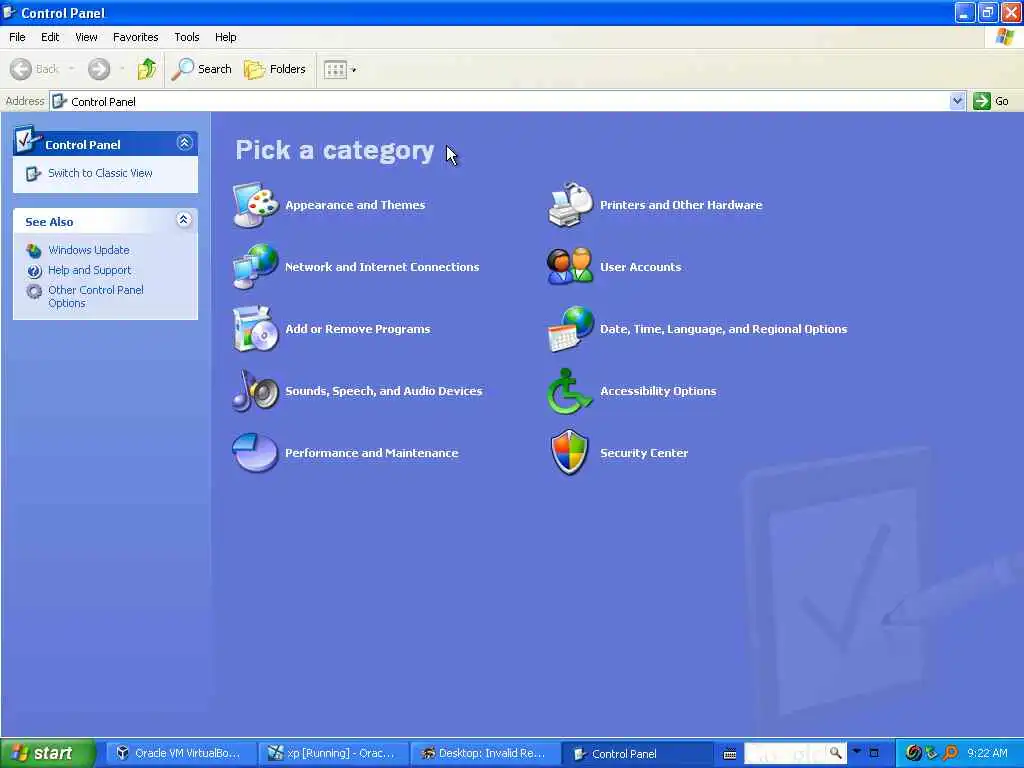Click the Address bar input field
This screenshot has width=1024, height=768.
tap(500, 101)
